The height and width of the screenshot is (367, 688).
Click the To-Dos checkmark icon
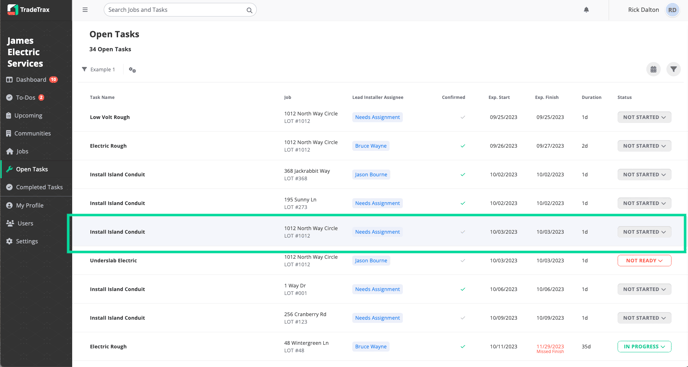[x=9, y=97]
